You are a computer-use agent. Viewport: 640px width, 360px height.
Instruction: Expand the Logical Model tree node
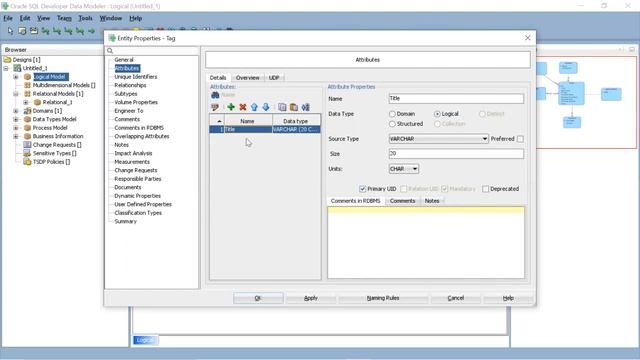16,77
